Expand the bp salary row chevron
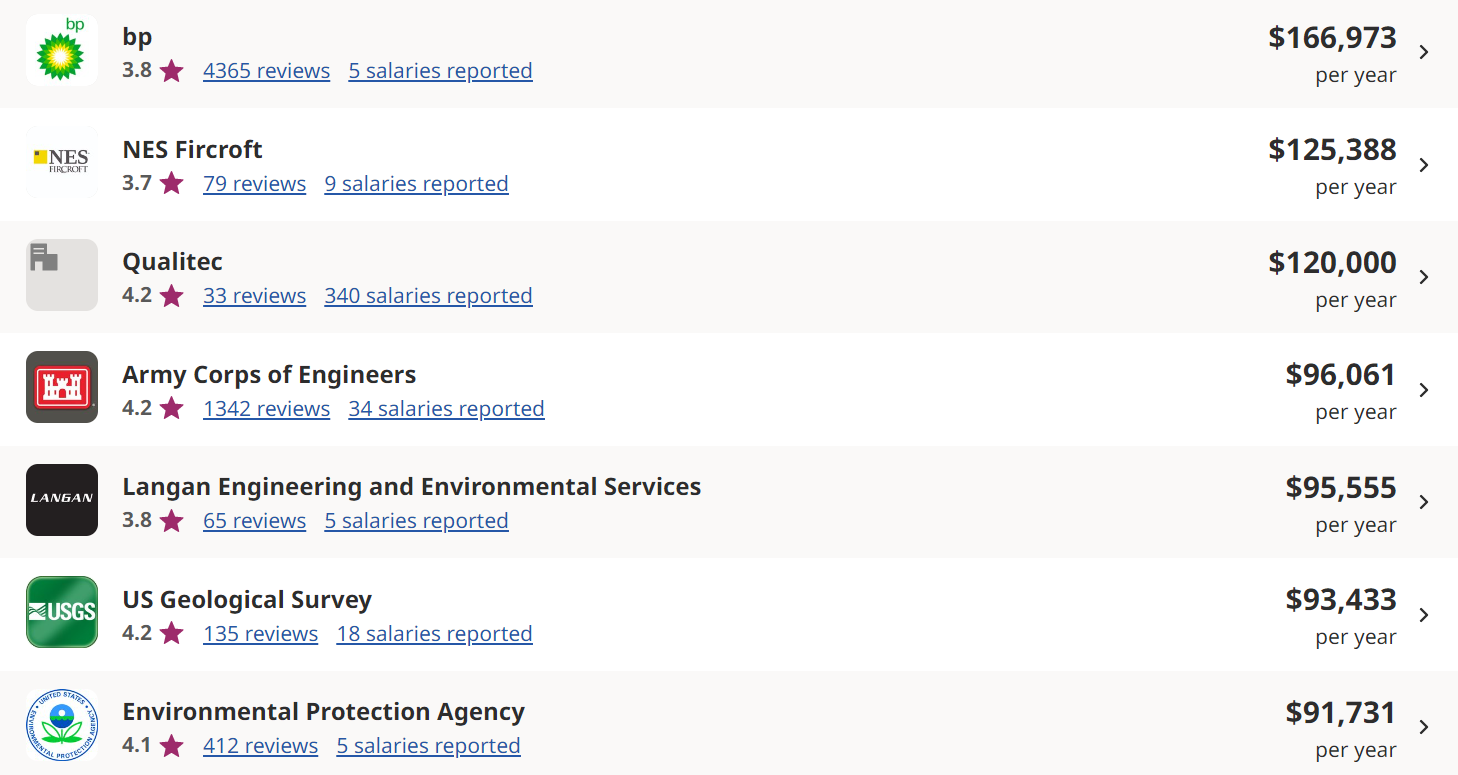 pyautogui.click(x=1424, y=53)
